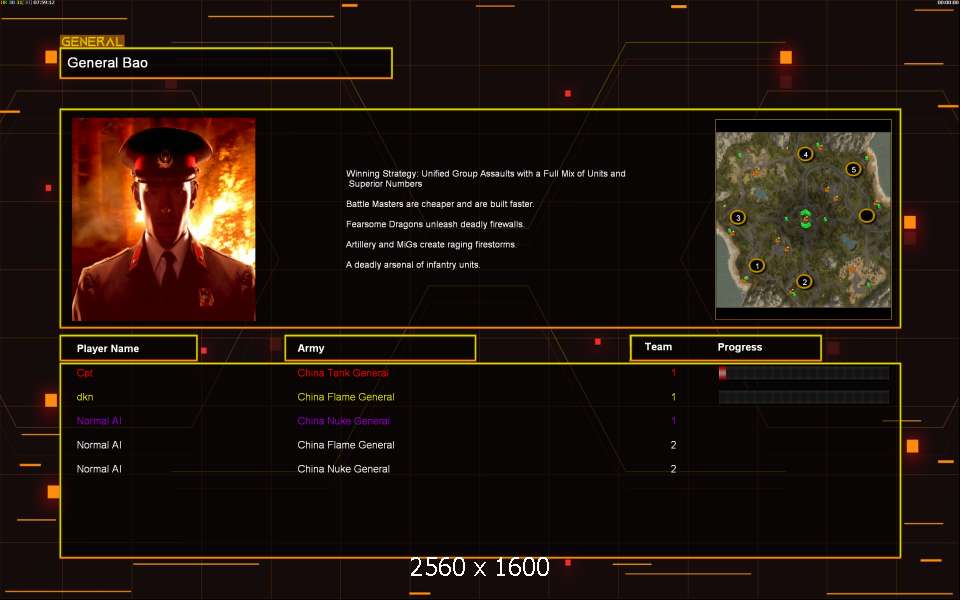The height and width of the screenshot is (600, 960).
Task: Select the red player name Cpt
Action: (x=85, y=373)
